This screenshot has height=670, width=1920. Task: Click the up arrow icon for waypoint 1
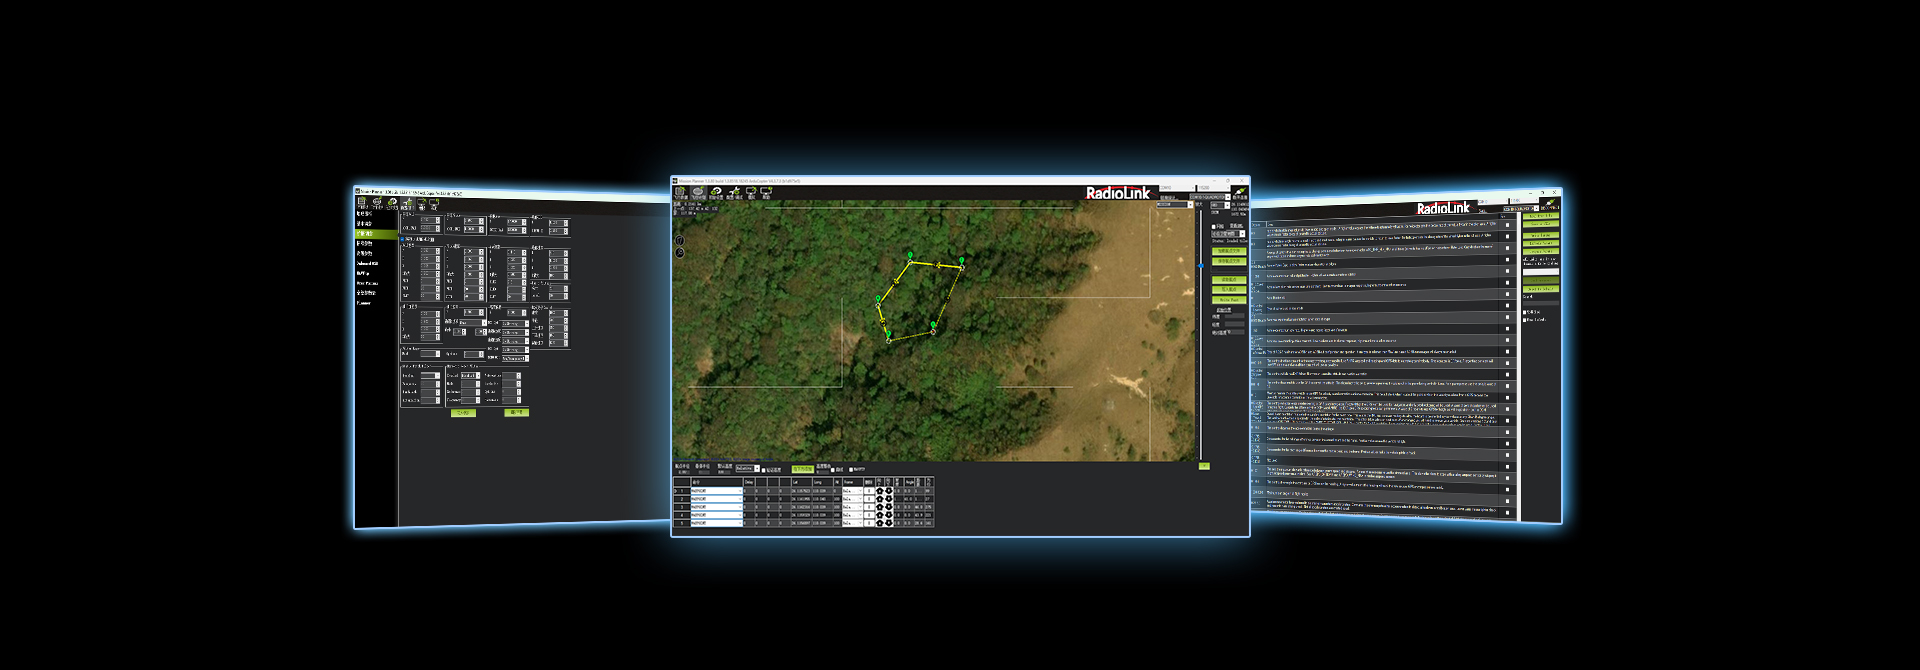880,491
